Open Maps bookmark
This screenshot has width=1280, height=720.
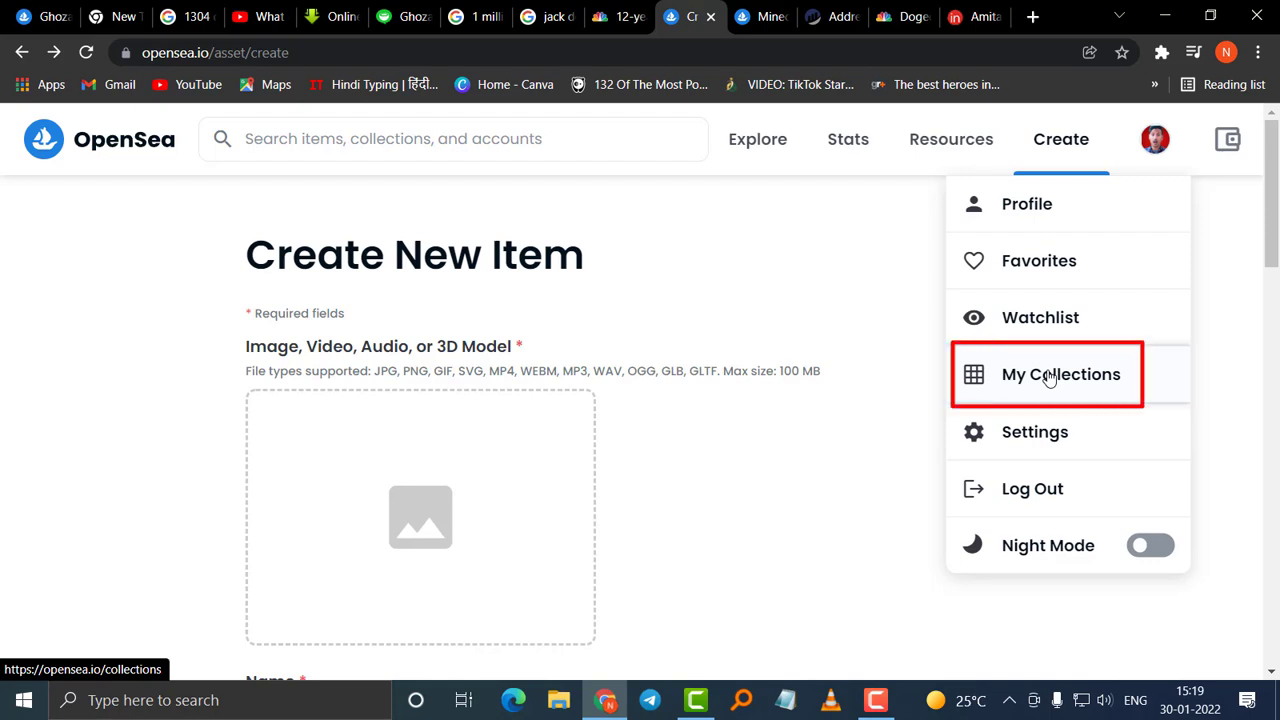(x=265, y=84)
